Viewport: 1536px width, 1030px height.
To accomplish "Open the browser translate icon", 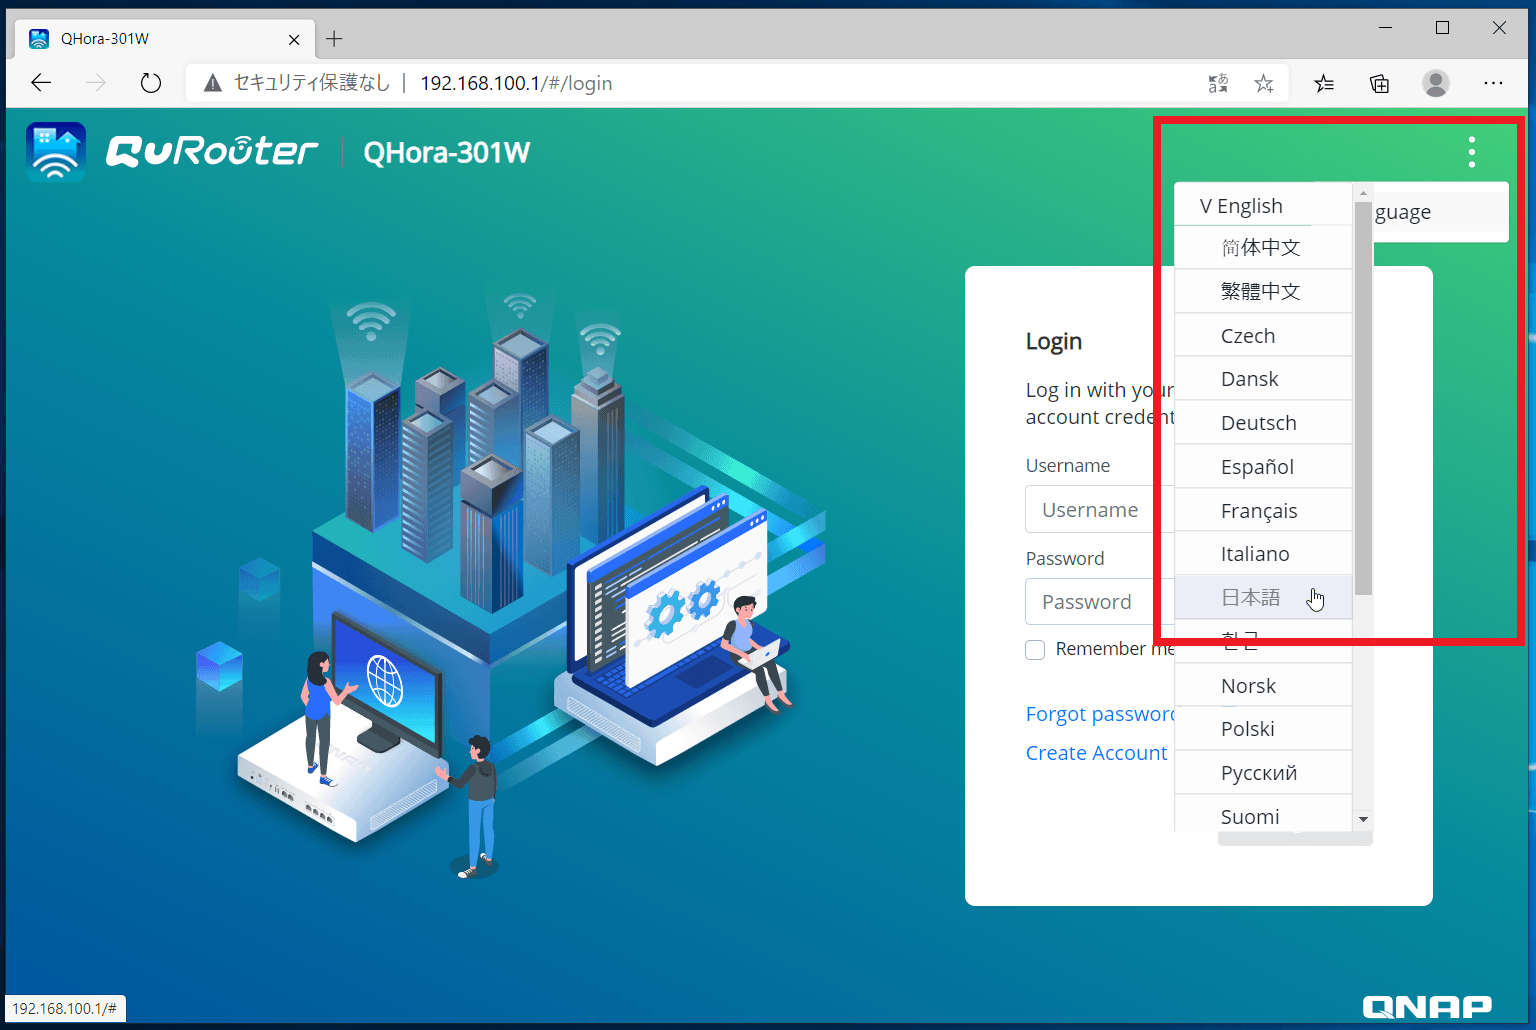I will [x=1218, y=83].
